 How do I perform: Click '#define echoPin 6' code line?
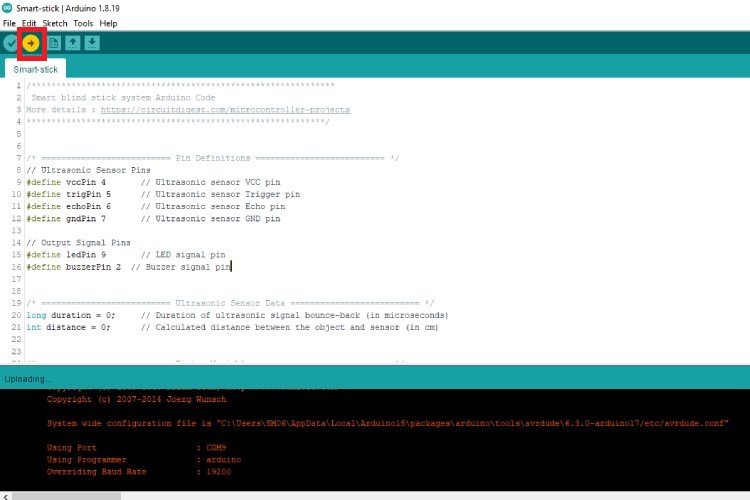coord(68,206)
